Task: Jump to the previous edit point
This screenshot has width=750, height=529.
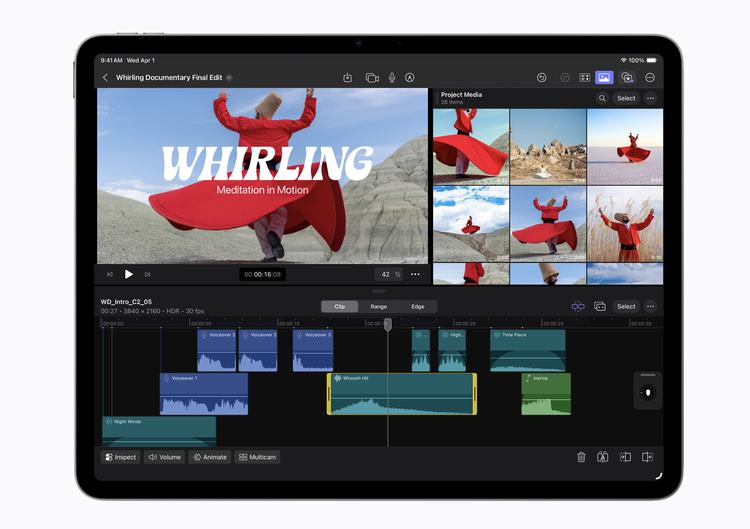Action: 110,275
